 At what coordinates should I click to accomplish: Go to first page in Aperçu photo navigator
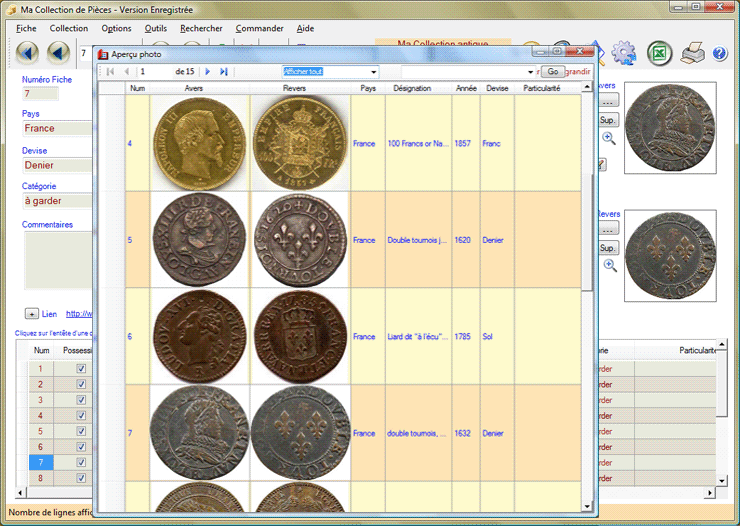coord(110,72)
